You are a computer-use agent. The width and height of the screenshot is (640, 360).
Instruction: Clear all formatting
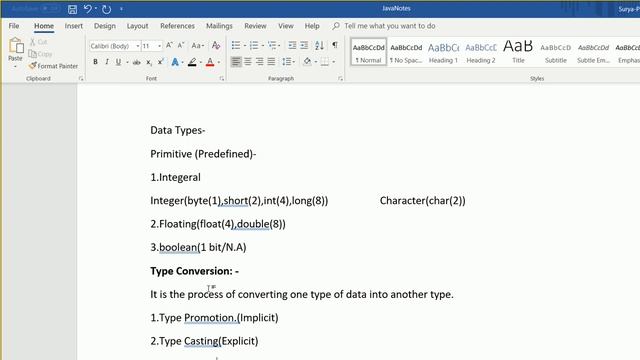216,46
